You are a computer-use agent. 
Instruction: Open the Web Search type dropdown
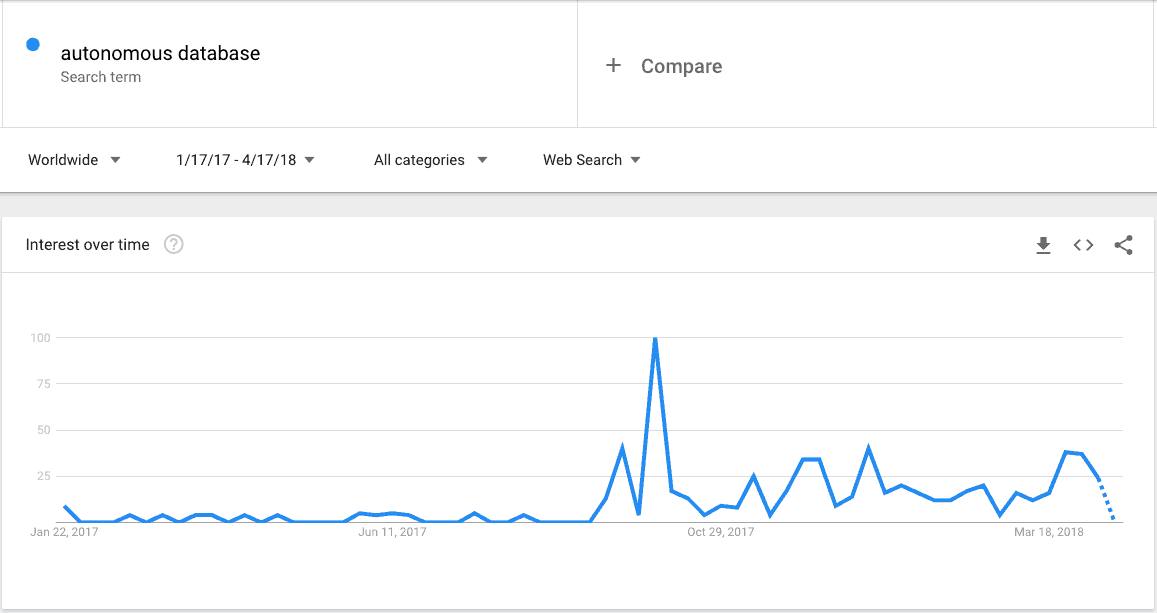[x=591, y=160]
